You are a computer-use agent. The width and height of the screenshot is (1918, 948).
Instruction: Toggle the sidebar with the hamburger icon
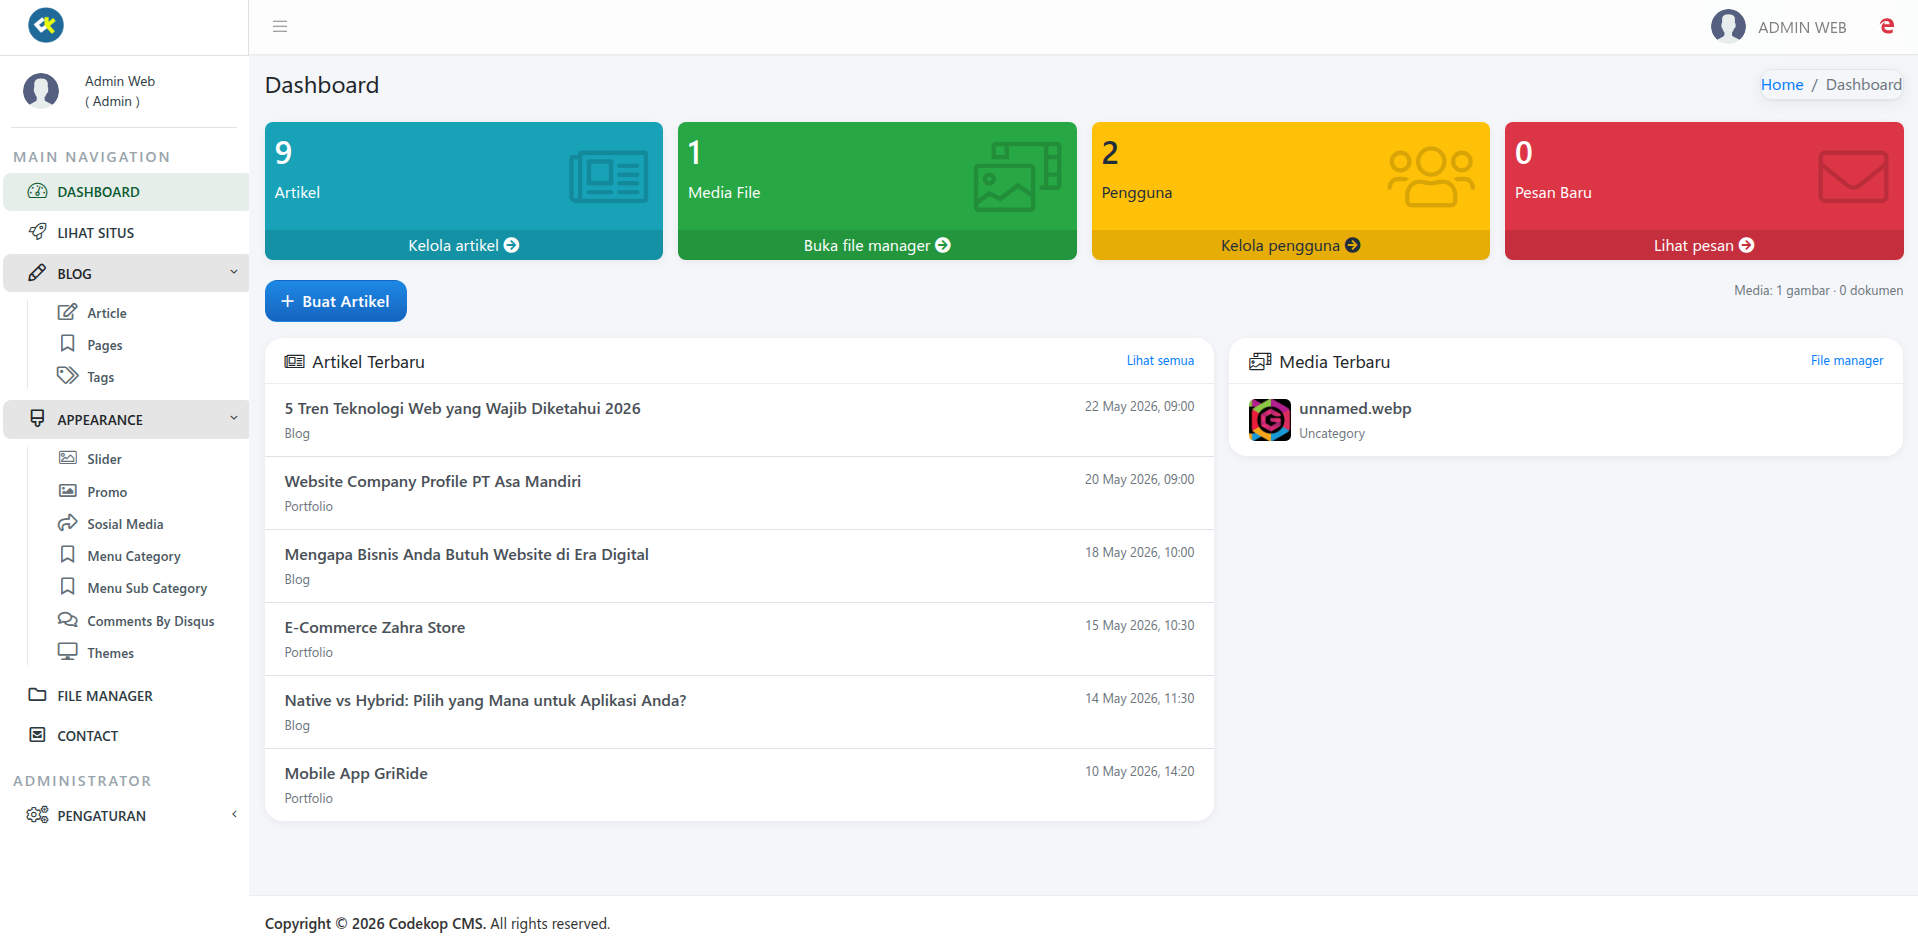click(x=280, y=27)
